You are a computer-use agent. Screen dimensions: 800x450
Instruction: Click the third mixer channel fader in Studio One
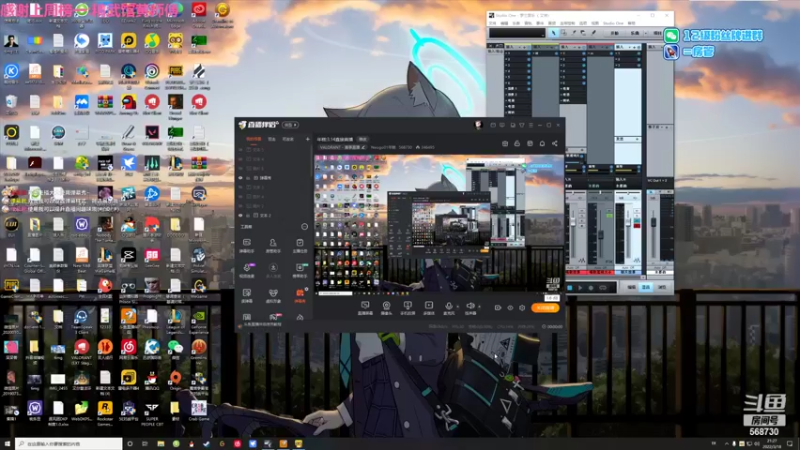pos(628,224)
